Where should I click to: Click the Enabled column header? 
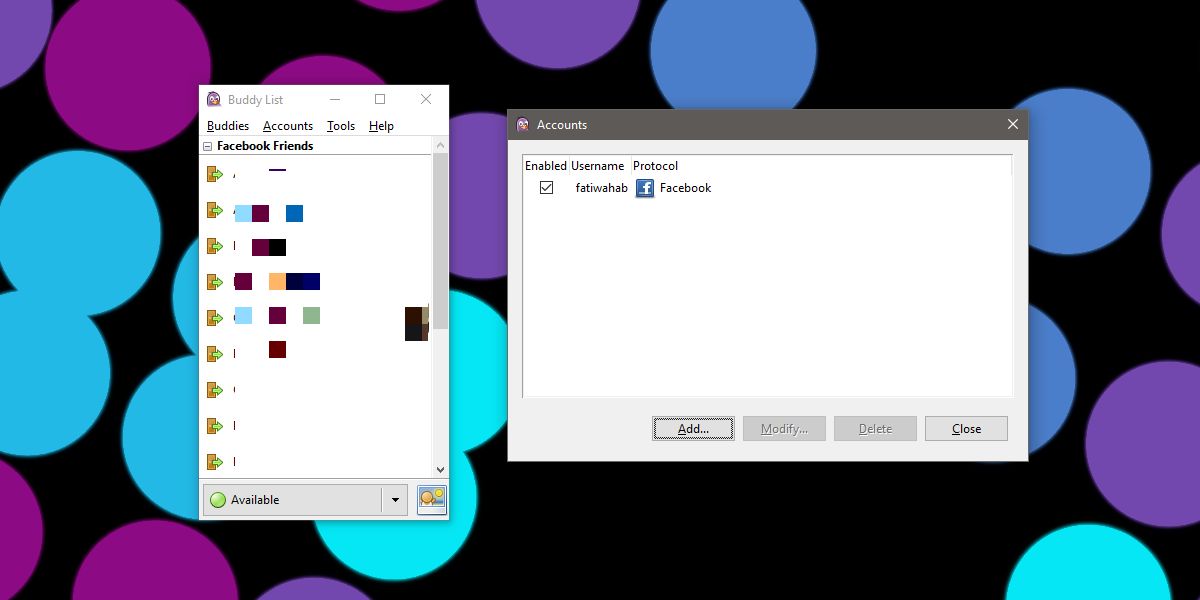[x=546, y=166]
